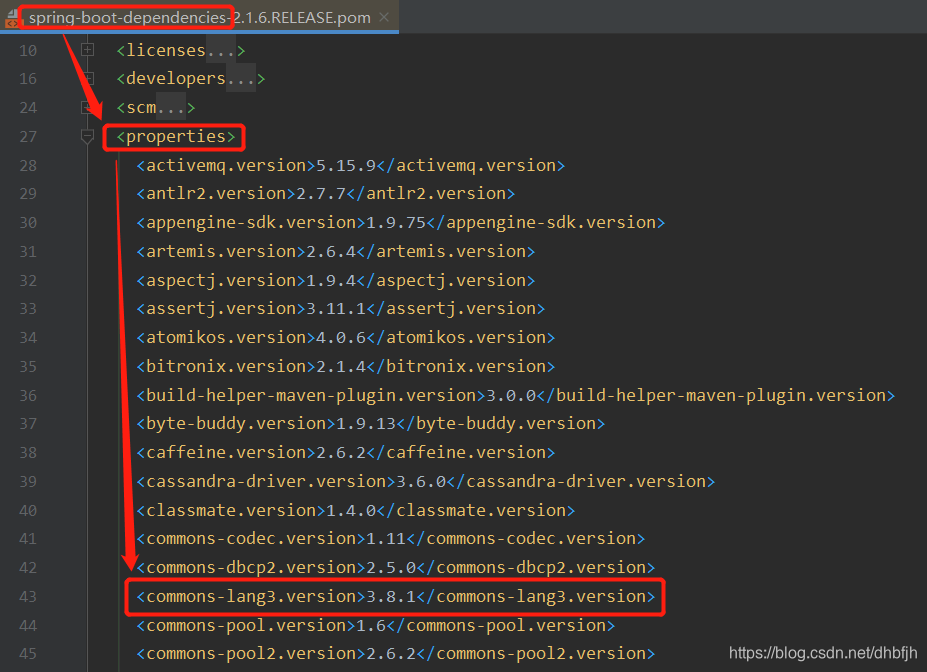Click the commons-codec.version 1.11 line
This screenshot has height=672, width=927.
(391, 538)
